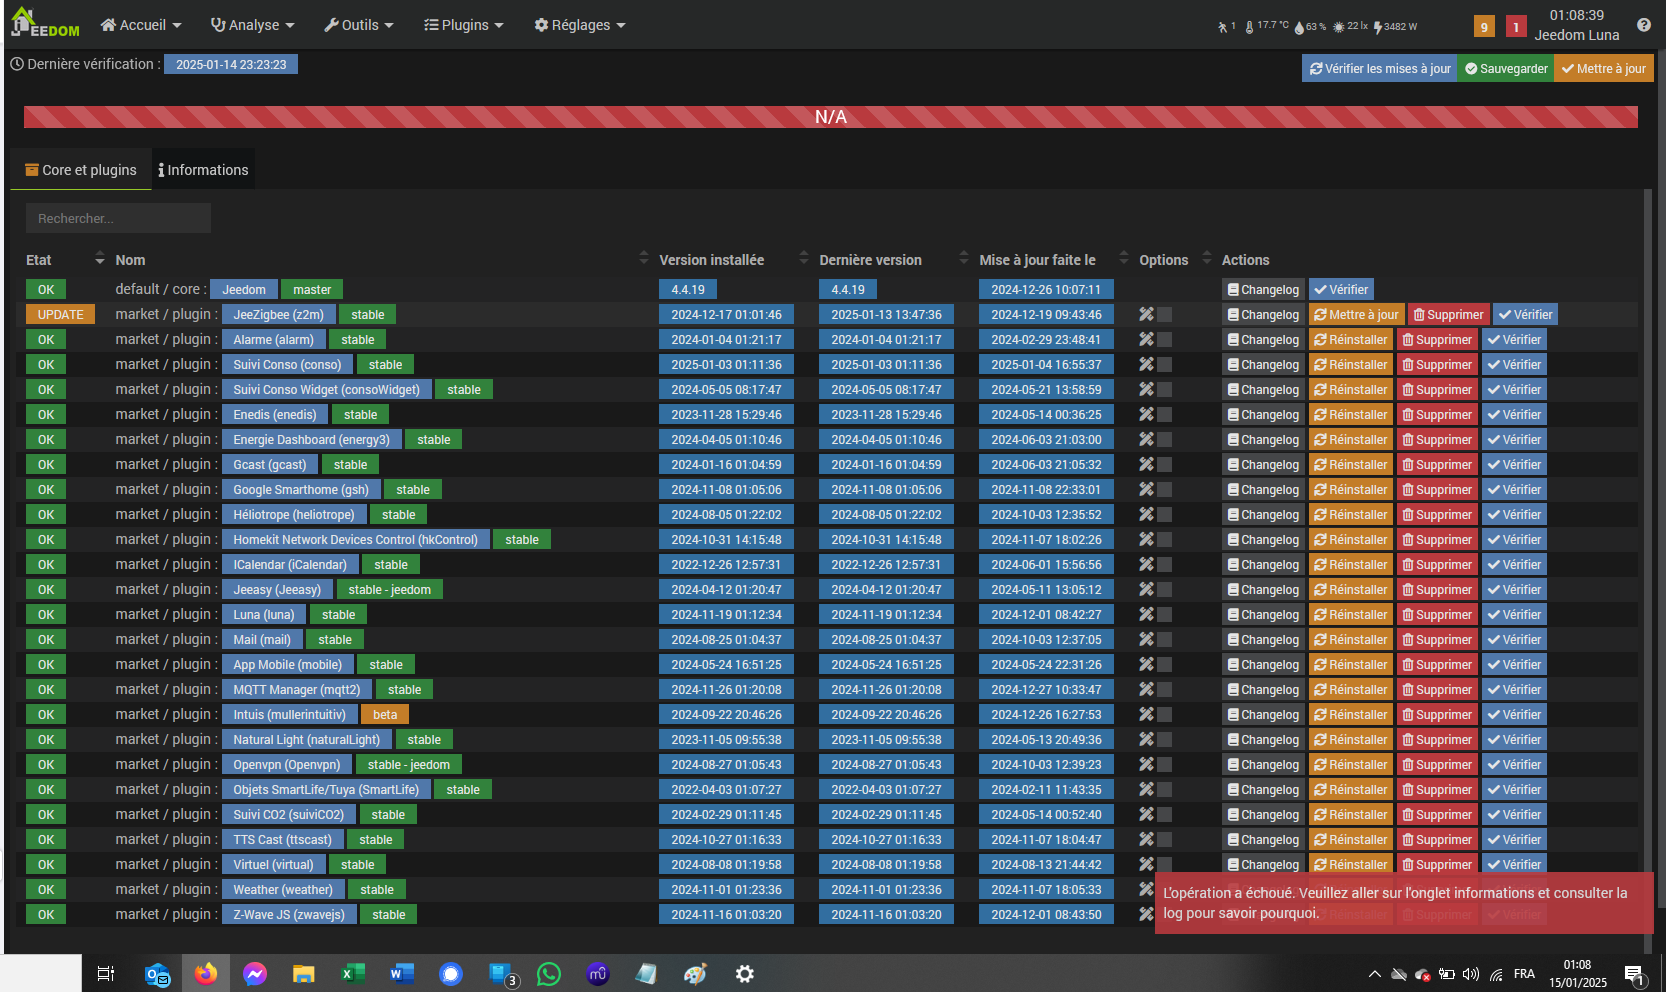Tick the options checkbox for Openvpn
The image size is (1668, 992).
[1165, 764]
